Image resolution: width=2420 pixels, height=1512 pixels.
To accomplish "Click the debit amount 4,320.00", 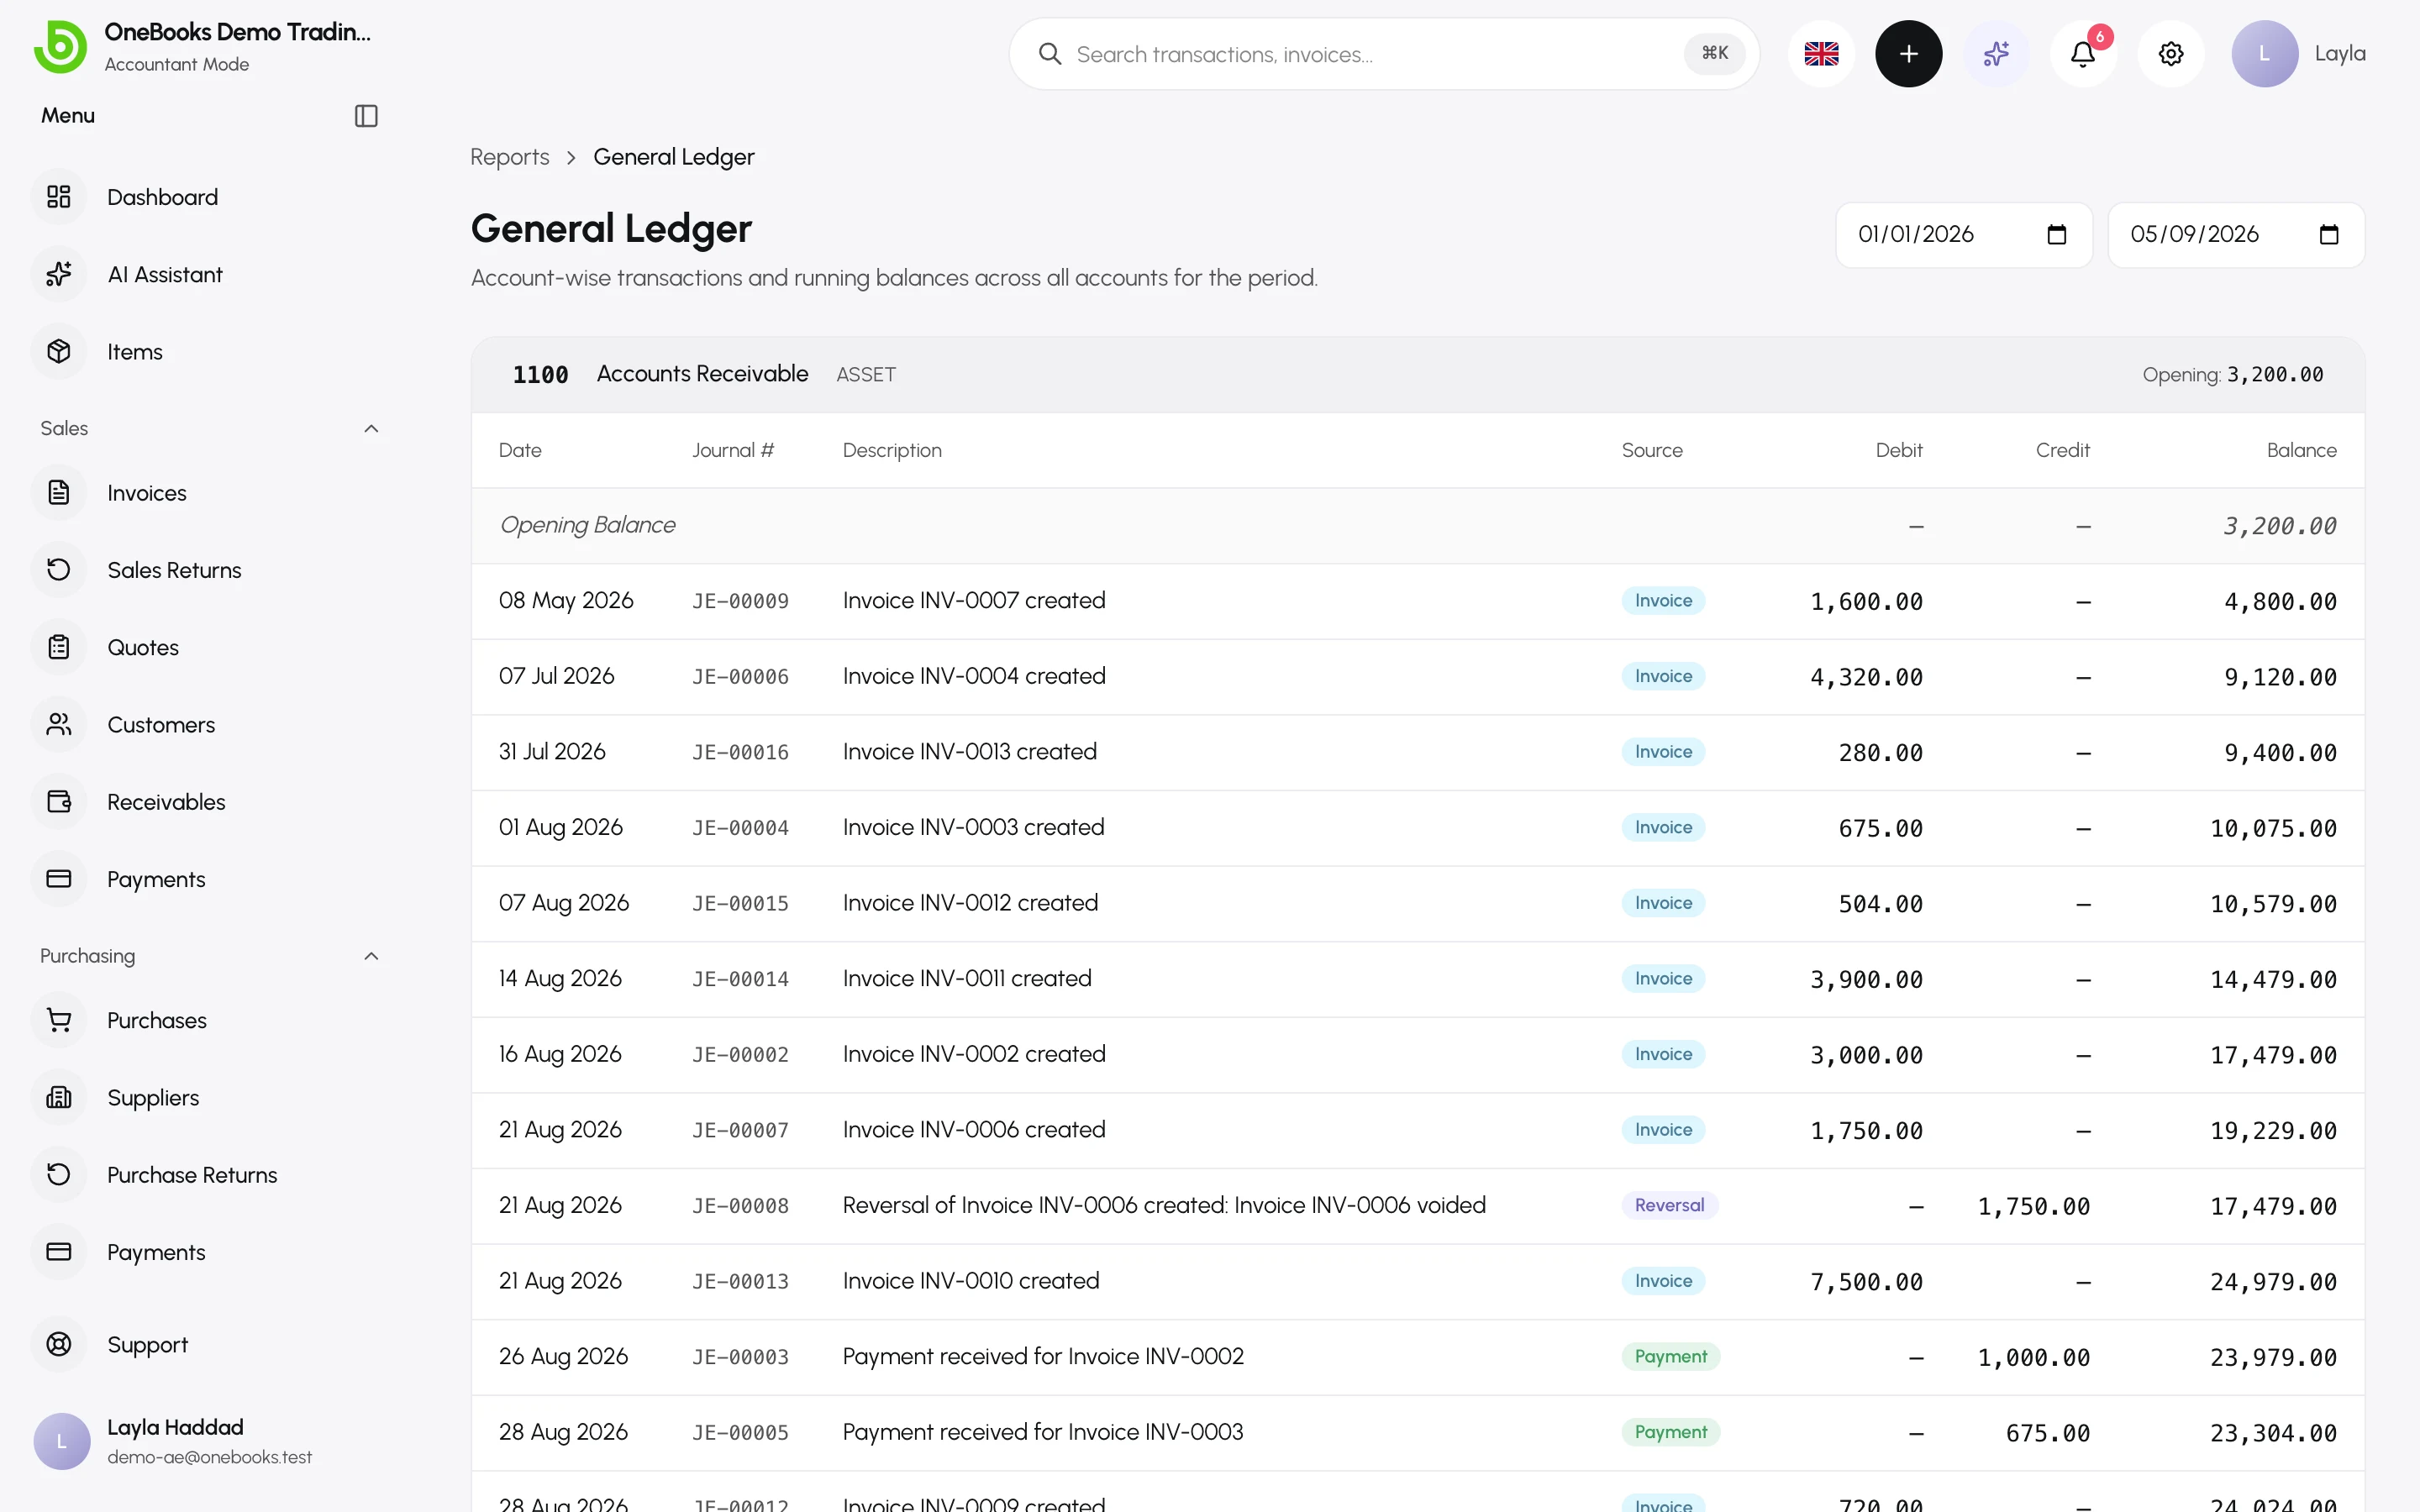I will tap(1866, 678).
